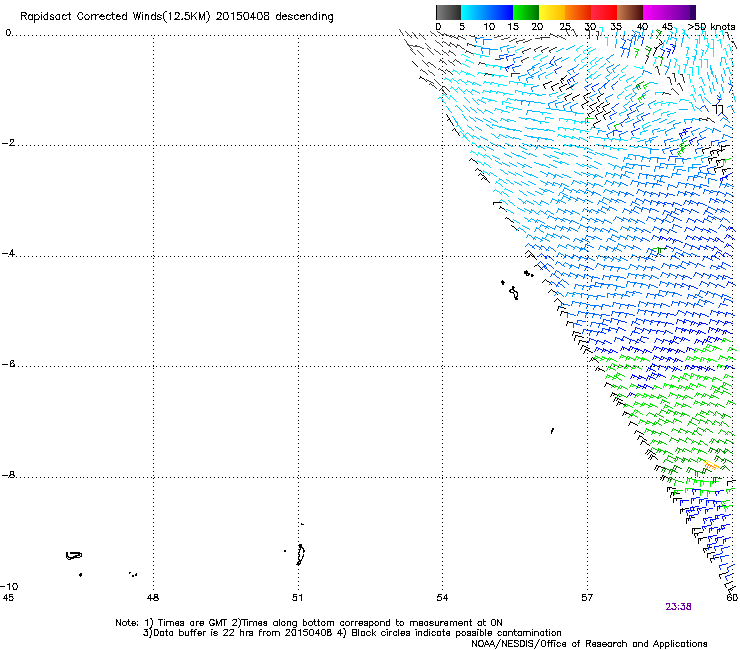This screenshot has width=740, height=650.
Task: Click the largest island outline near latitude -4.6
Action: pos(514,293)
